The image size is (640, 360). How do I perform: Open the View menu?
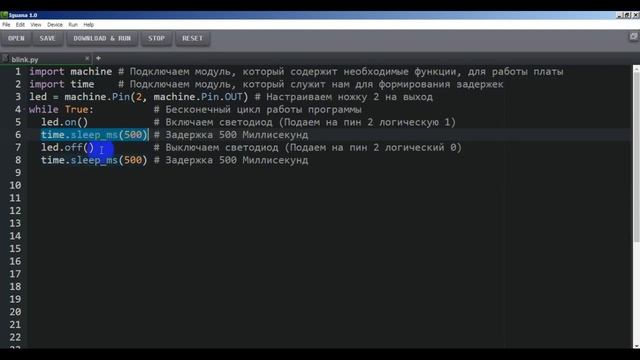[x=36, y=24]
